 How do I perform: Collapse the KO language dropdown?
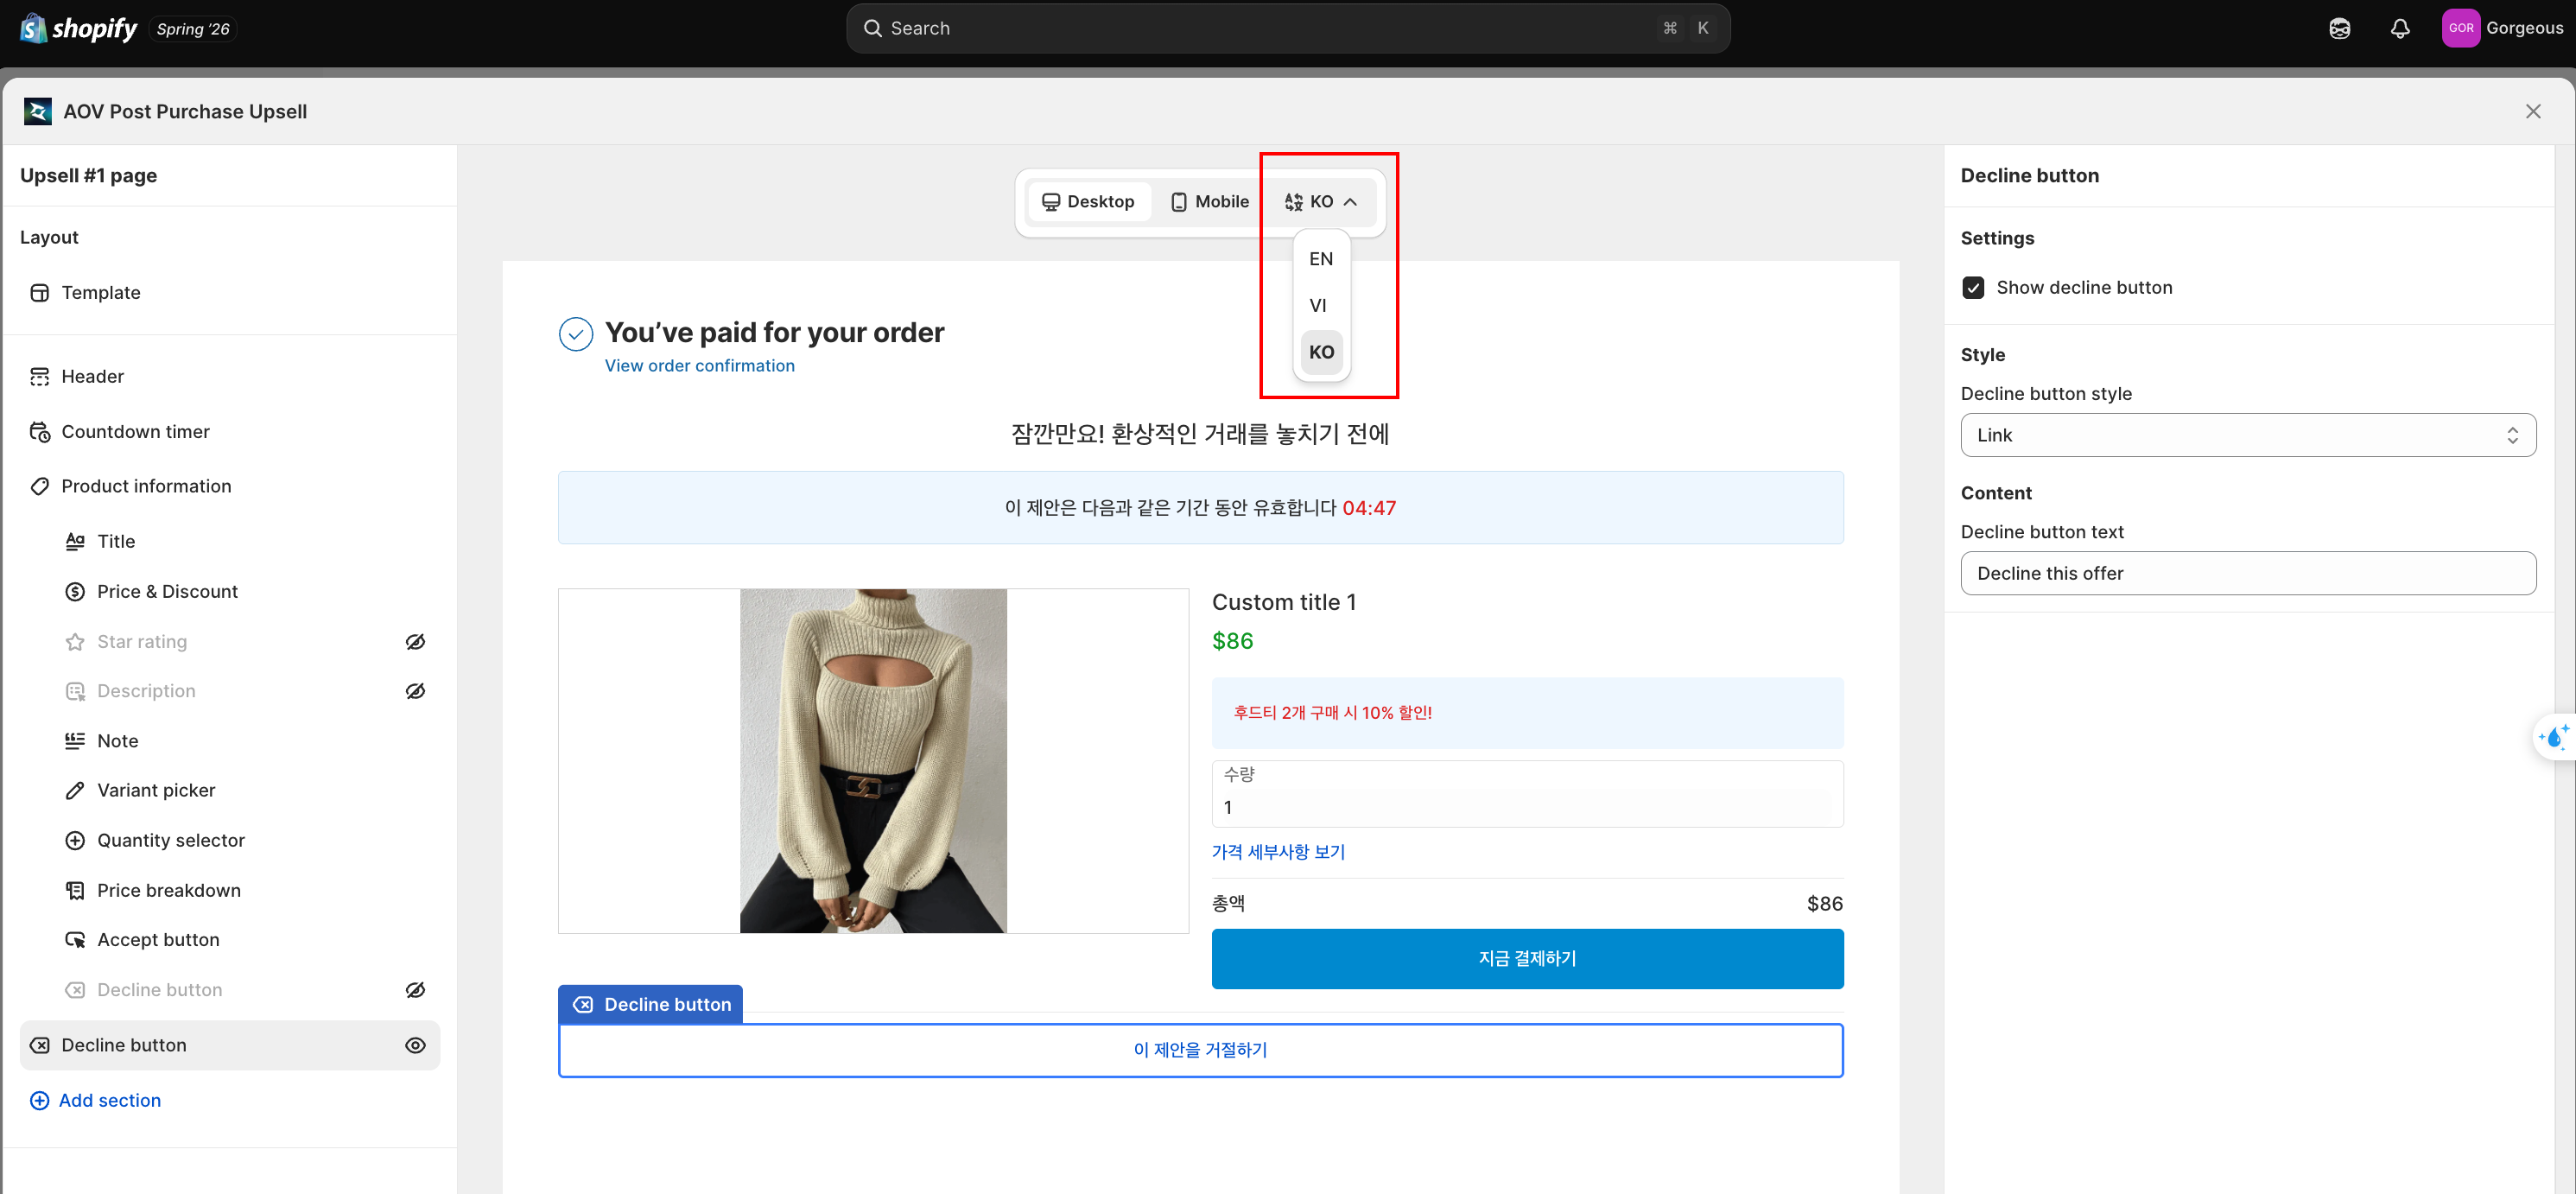(1321, 202)
